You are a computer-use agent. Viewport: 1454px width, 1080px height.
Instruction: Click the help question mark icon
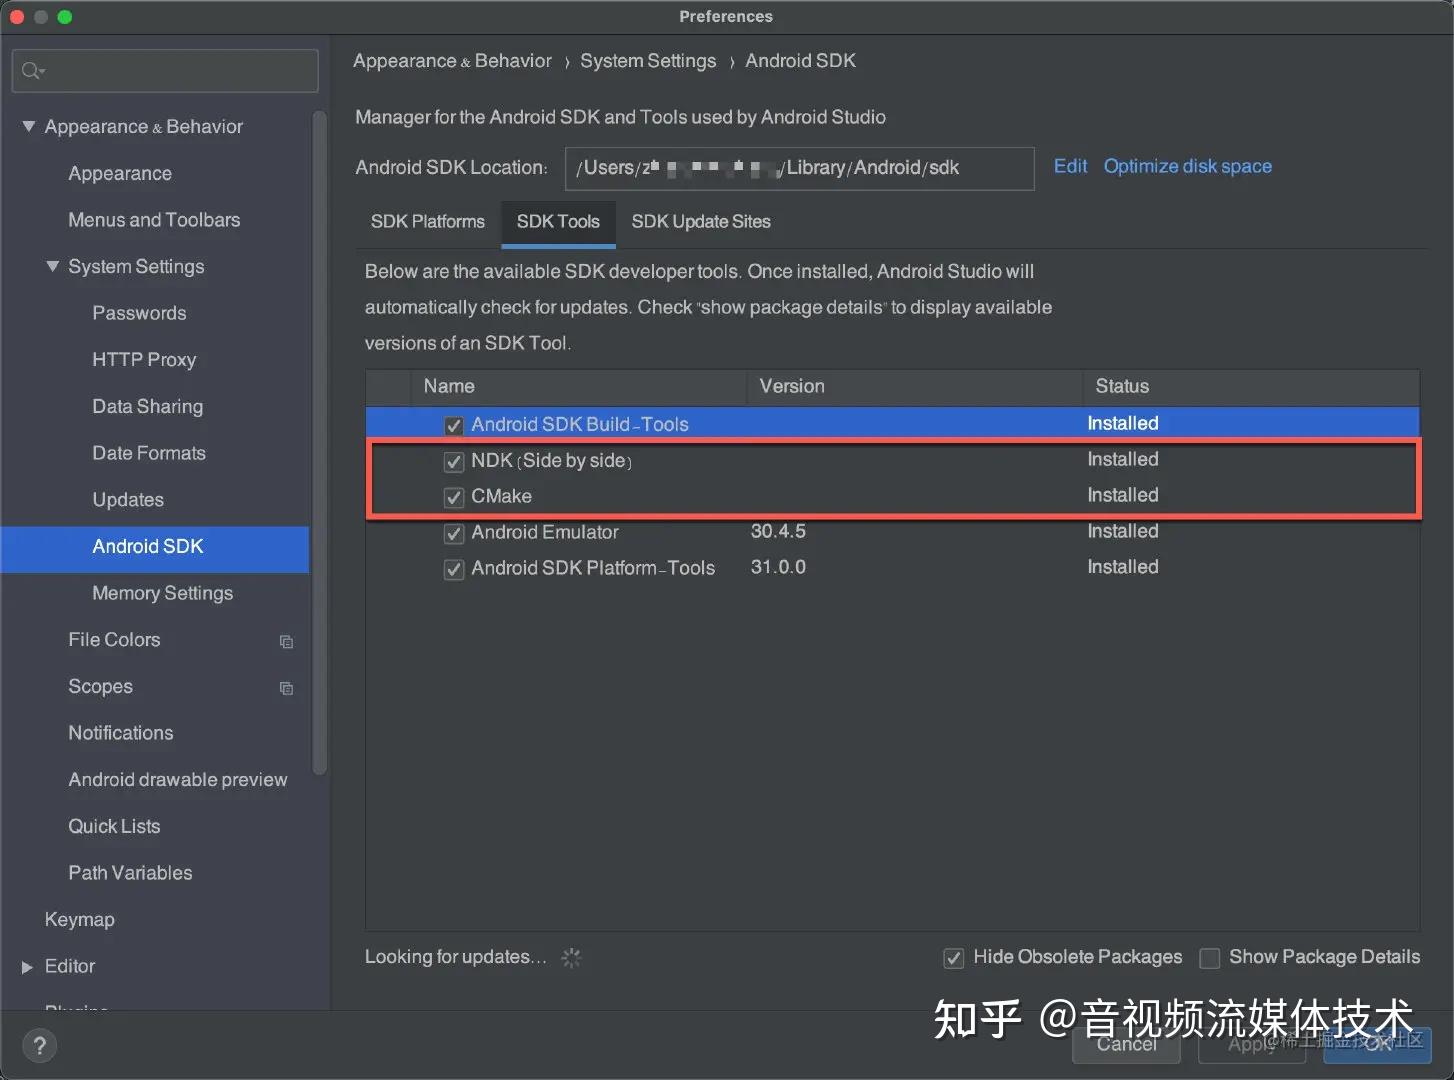click(39, 1045)
